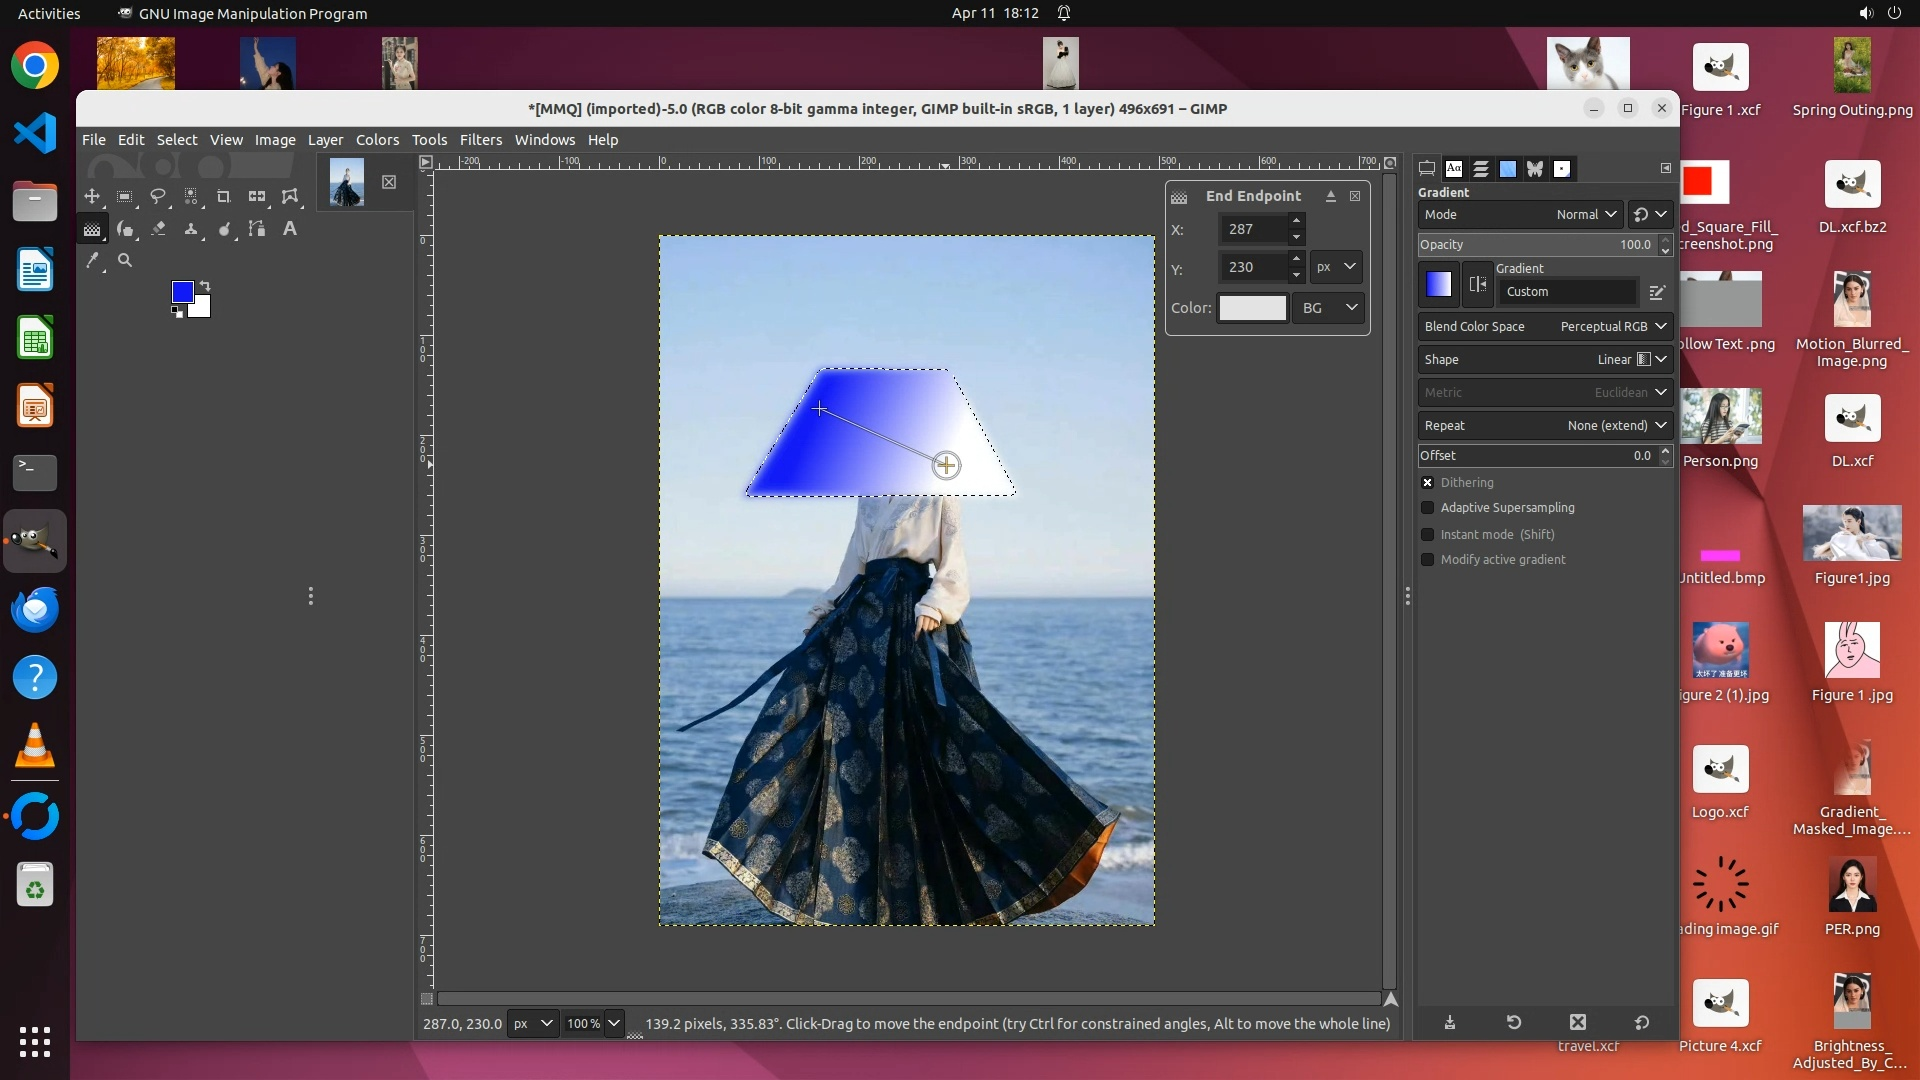Screen dimensions: 1920x1080
Task: Click the Custom gradient name field
Action: click(1567, 292)
